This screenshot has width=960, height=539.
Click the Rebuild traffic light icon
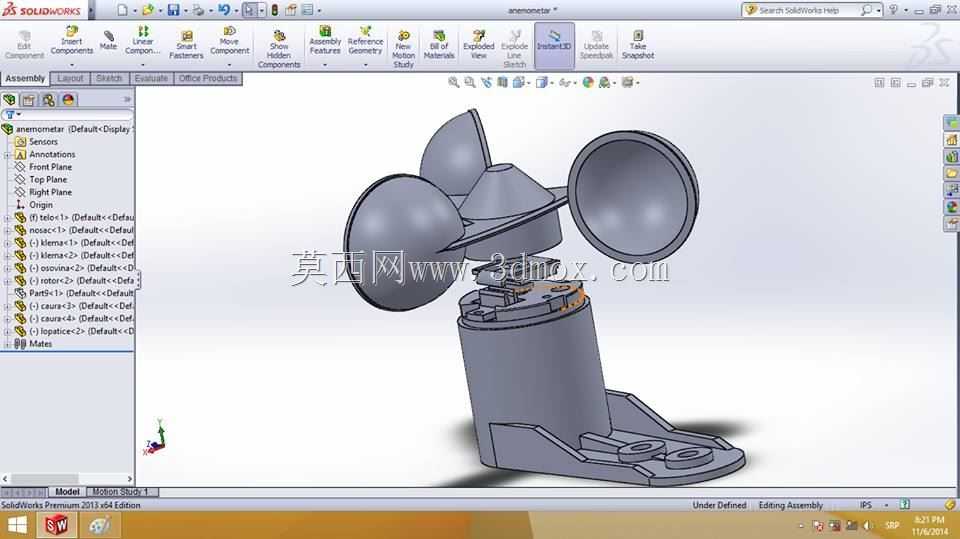(275, 10)
